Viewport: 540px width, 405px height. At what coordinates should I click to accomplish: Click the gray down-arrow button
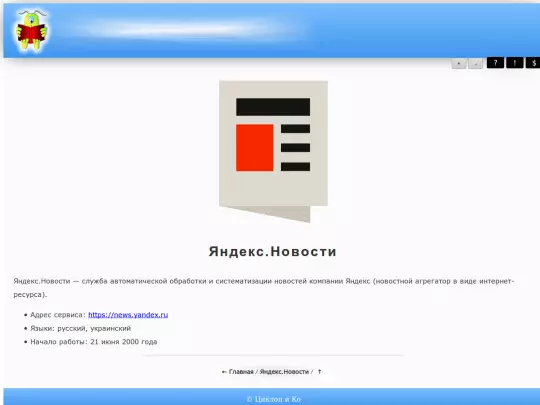pos(476,63)
